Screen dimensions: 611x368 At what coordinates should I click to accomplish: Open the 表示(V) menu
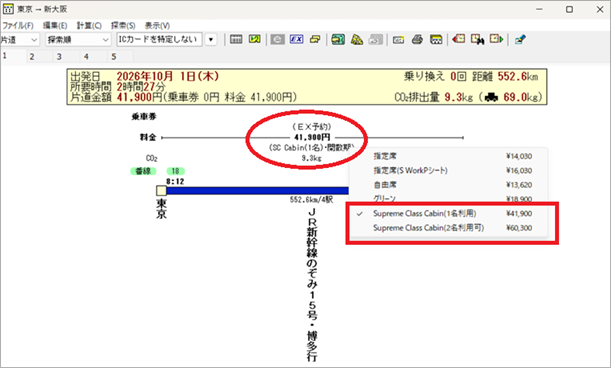pos(157,25)
